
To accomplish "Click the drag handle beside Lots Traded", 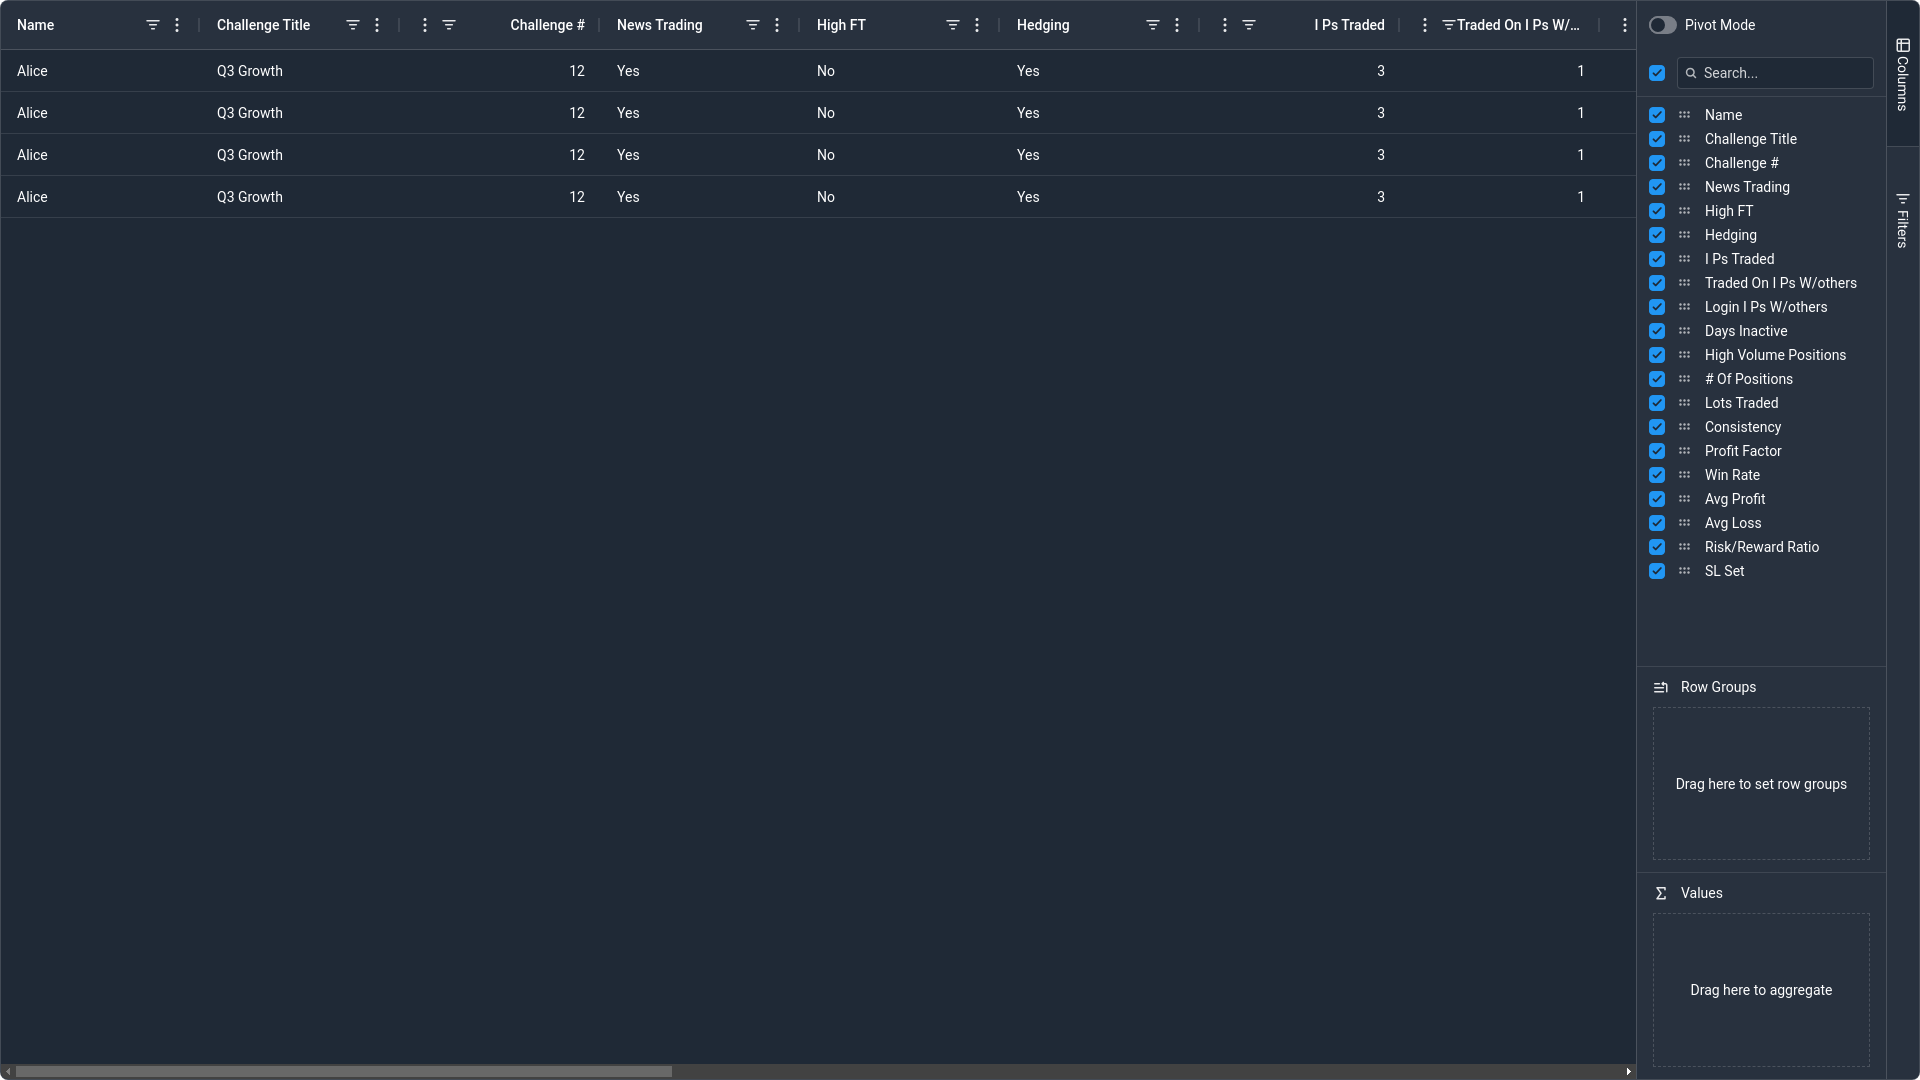I will pos(1685,403).
